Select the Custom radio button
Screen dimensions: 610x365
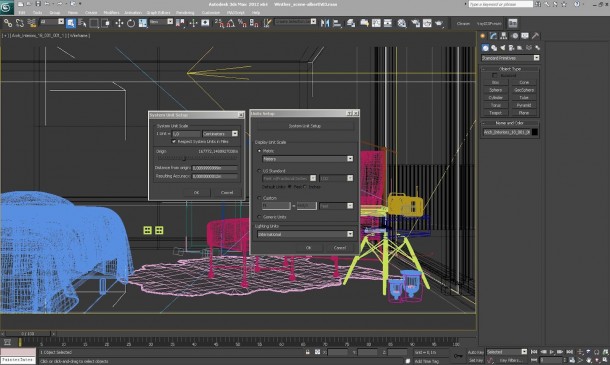(x=259, y=198)
